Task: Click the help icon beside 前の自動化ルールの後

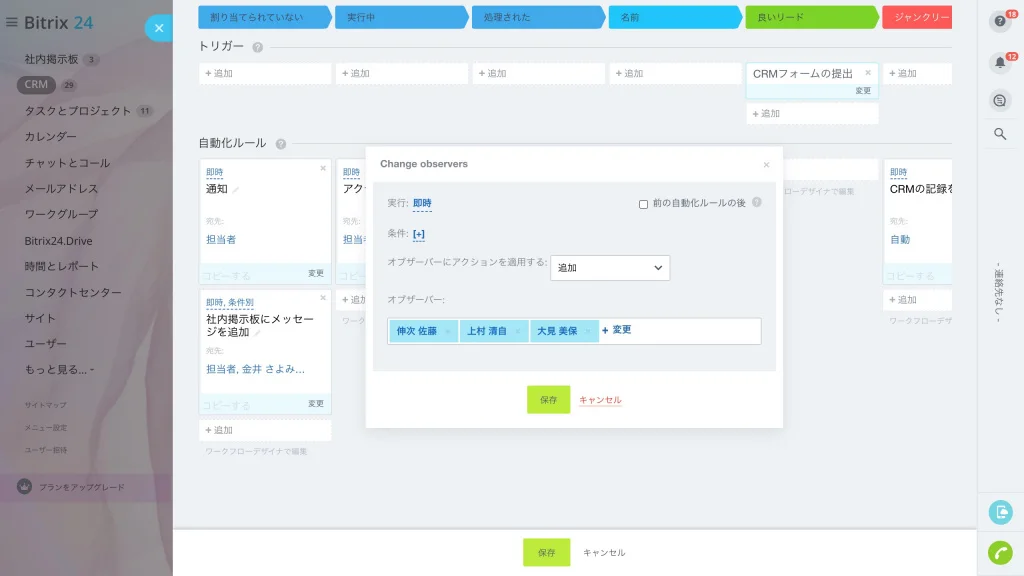Action: click(x=757, y=202)
